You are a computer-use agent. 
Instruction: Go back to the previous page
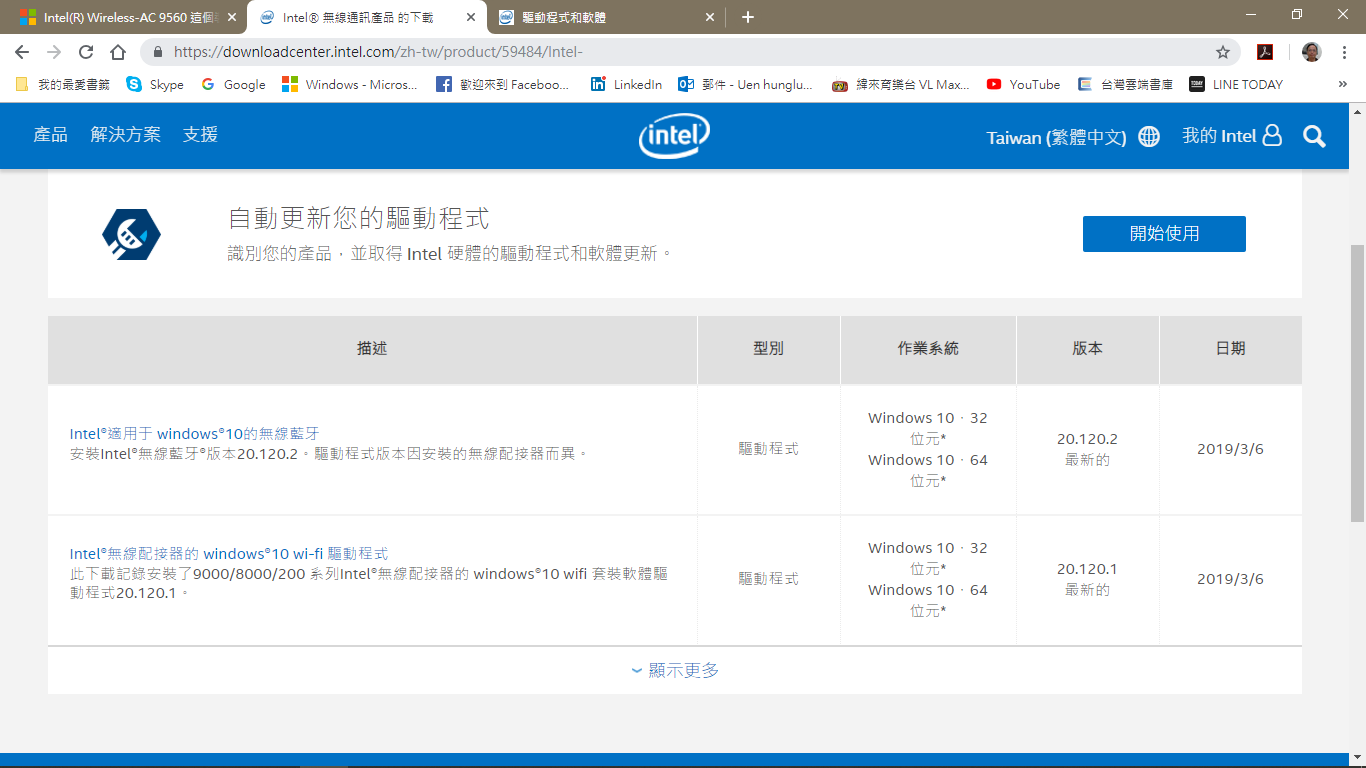(x=22, y=52)
